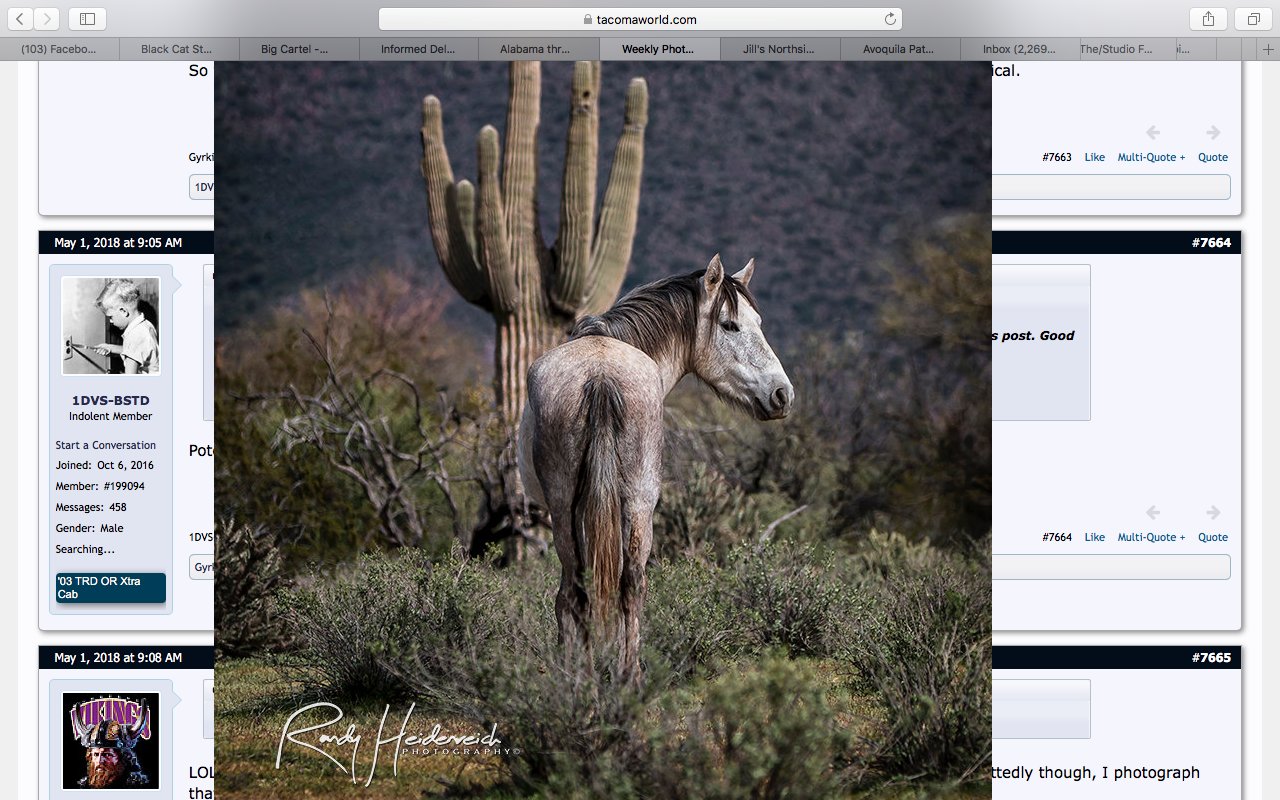The image size is (1280, 800).
Task: Click next-post arrow above #7664 Quote
Action: click(x=1213, y=512)
